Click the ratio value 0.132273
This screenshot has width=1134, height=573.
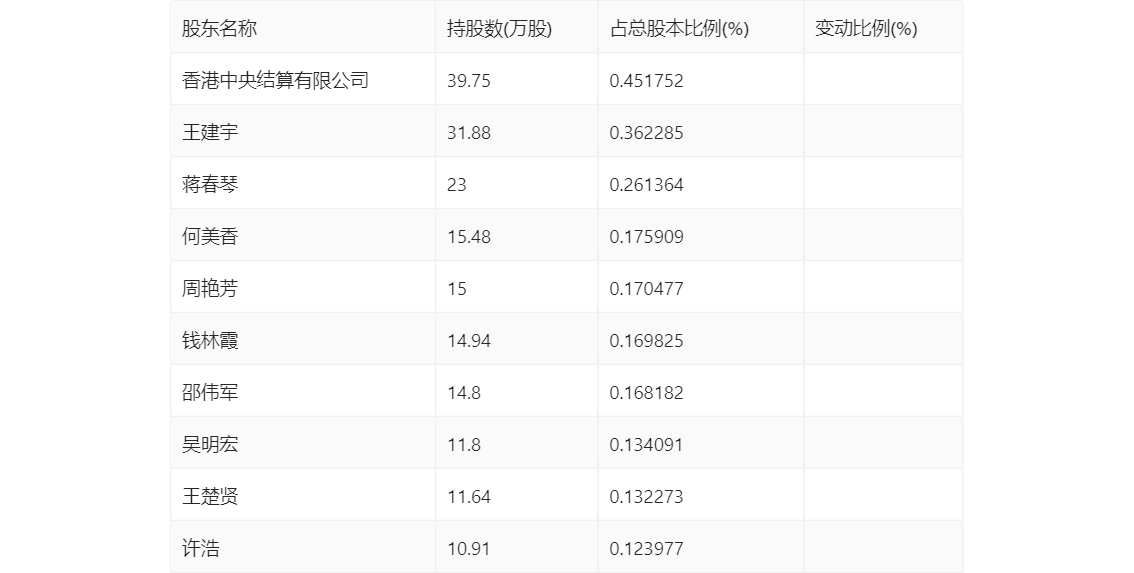(647, 498)
